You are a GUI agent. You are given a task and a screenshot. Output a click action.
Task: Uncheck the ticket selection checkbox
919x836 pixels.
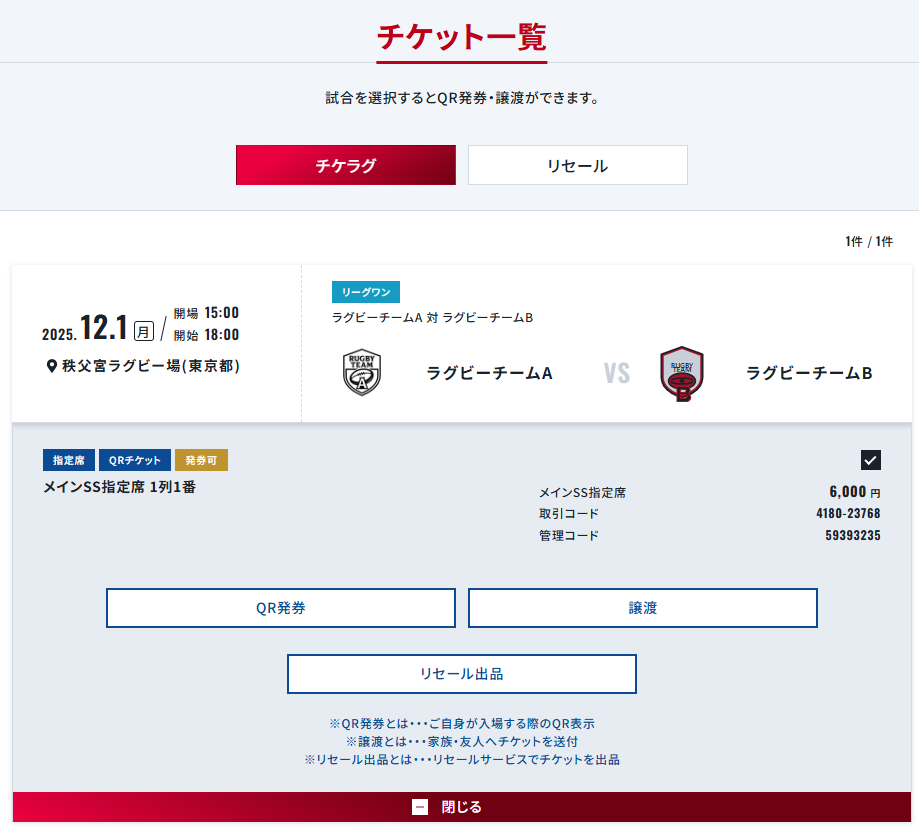870,460
